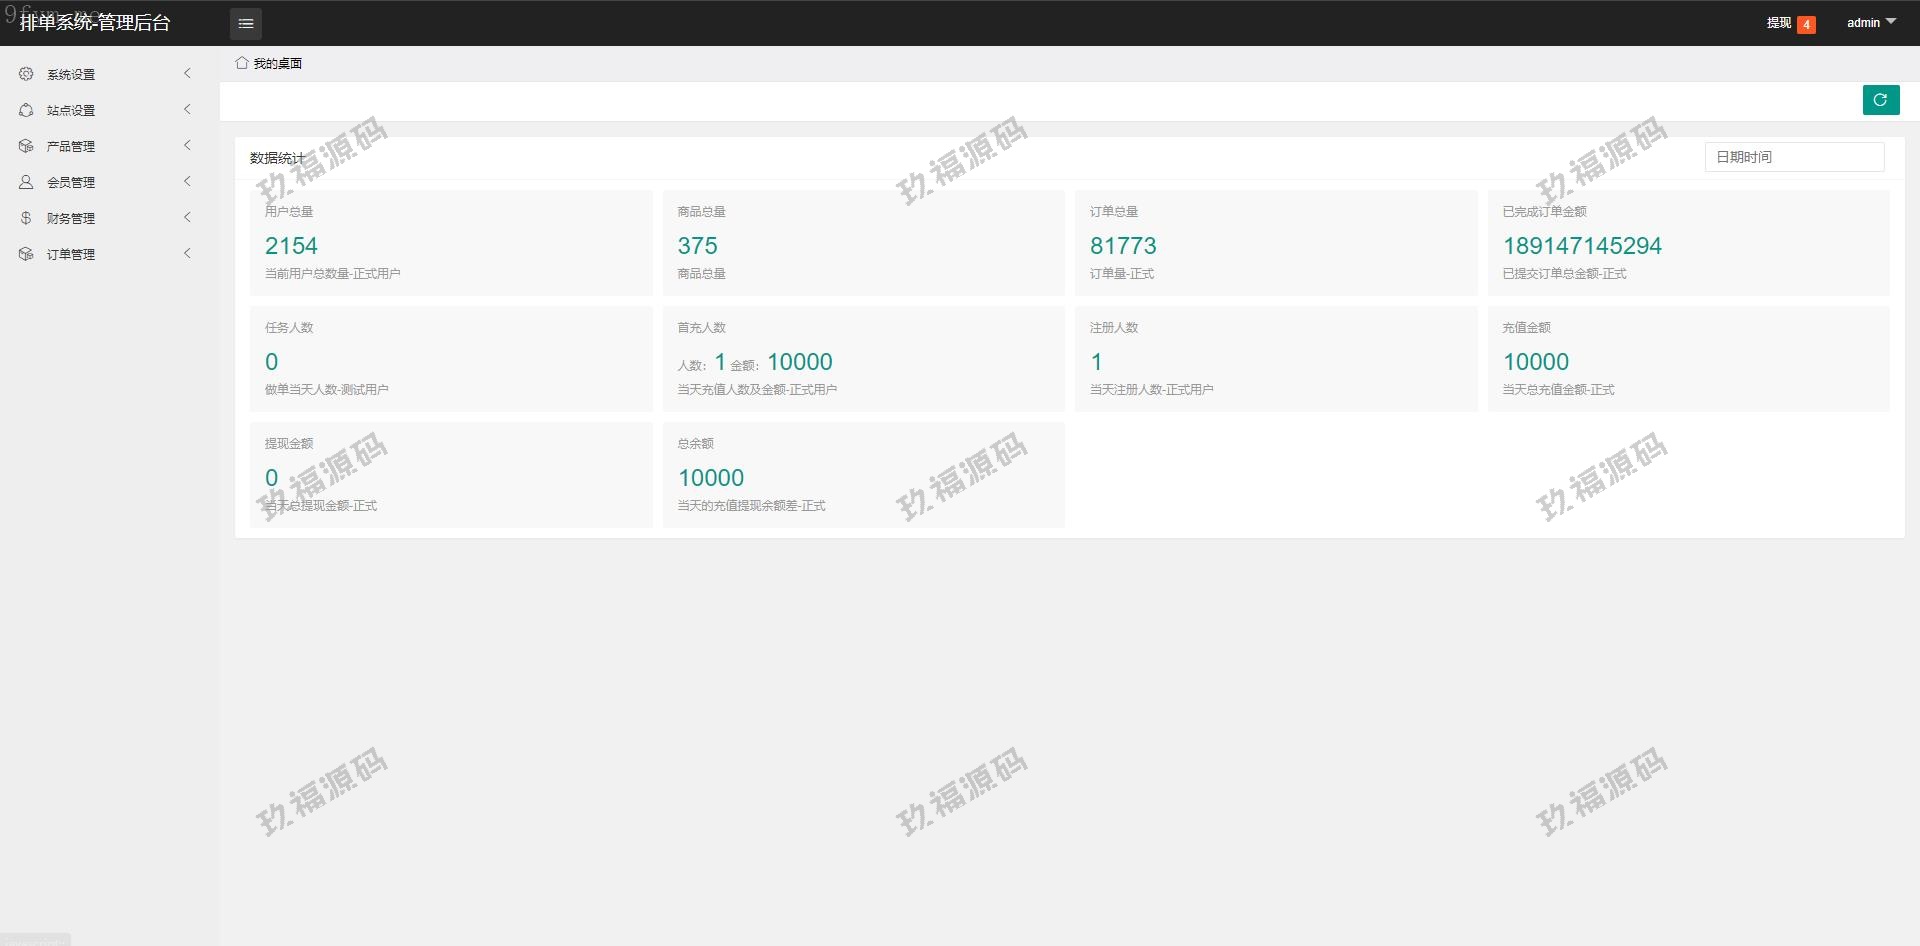Viewport: 1920px width, 946px height.
Task: Click the gear icon beside 系统设置
Action: [26, 74]
